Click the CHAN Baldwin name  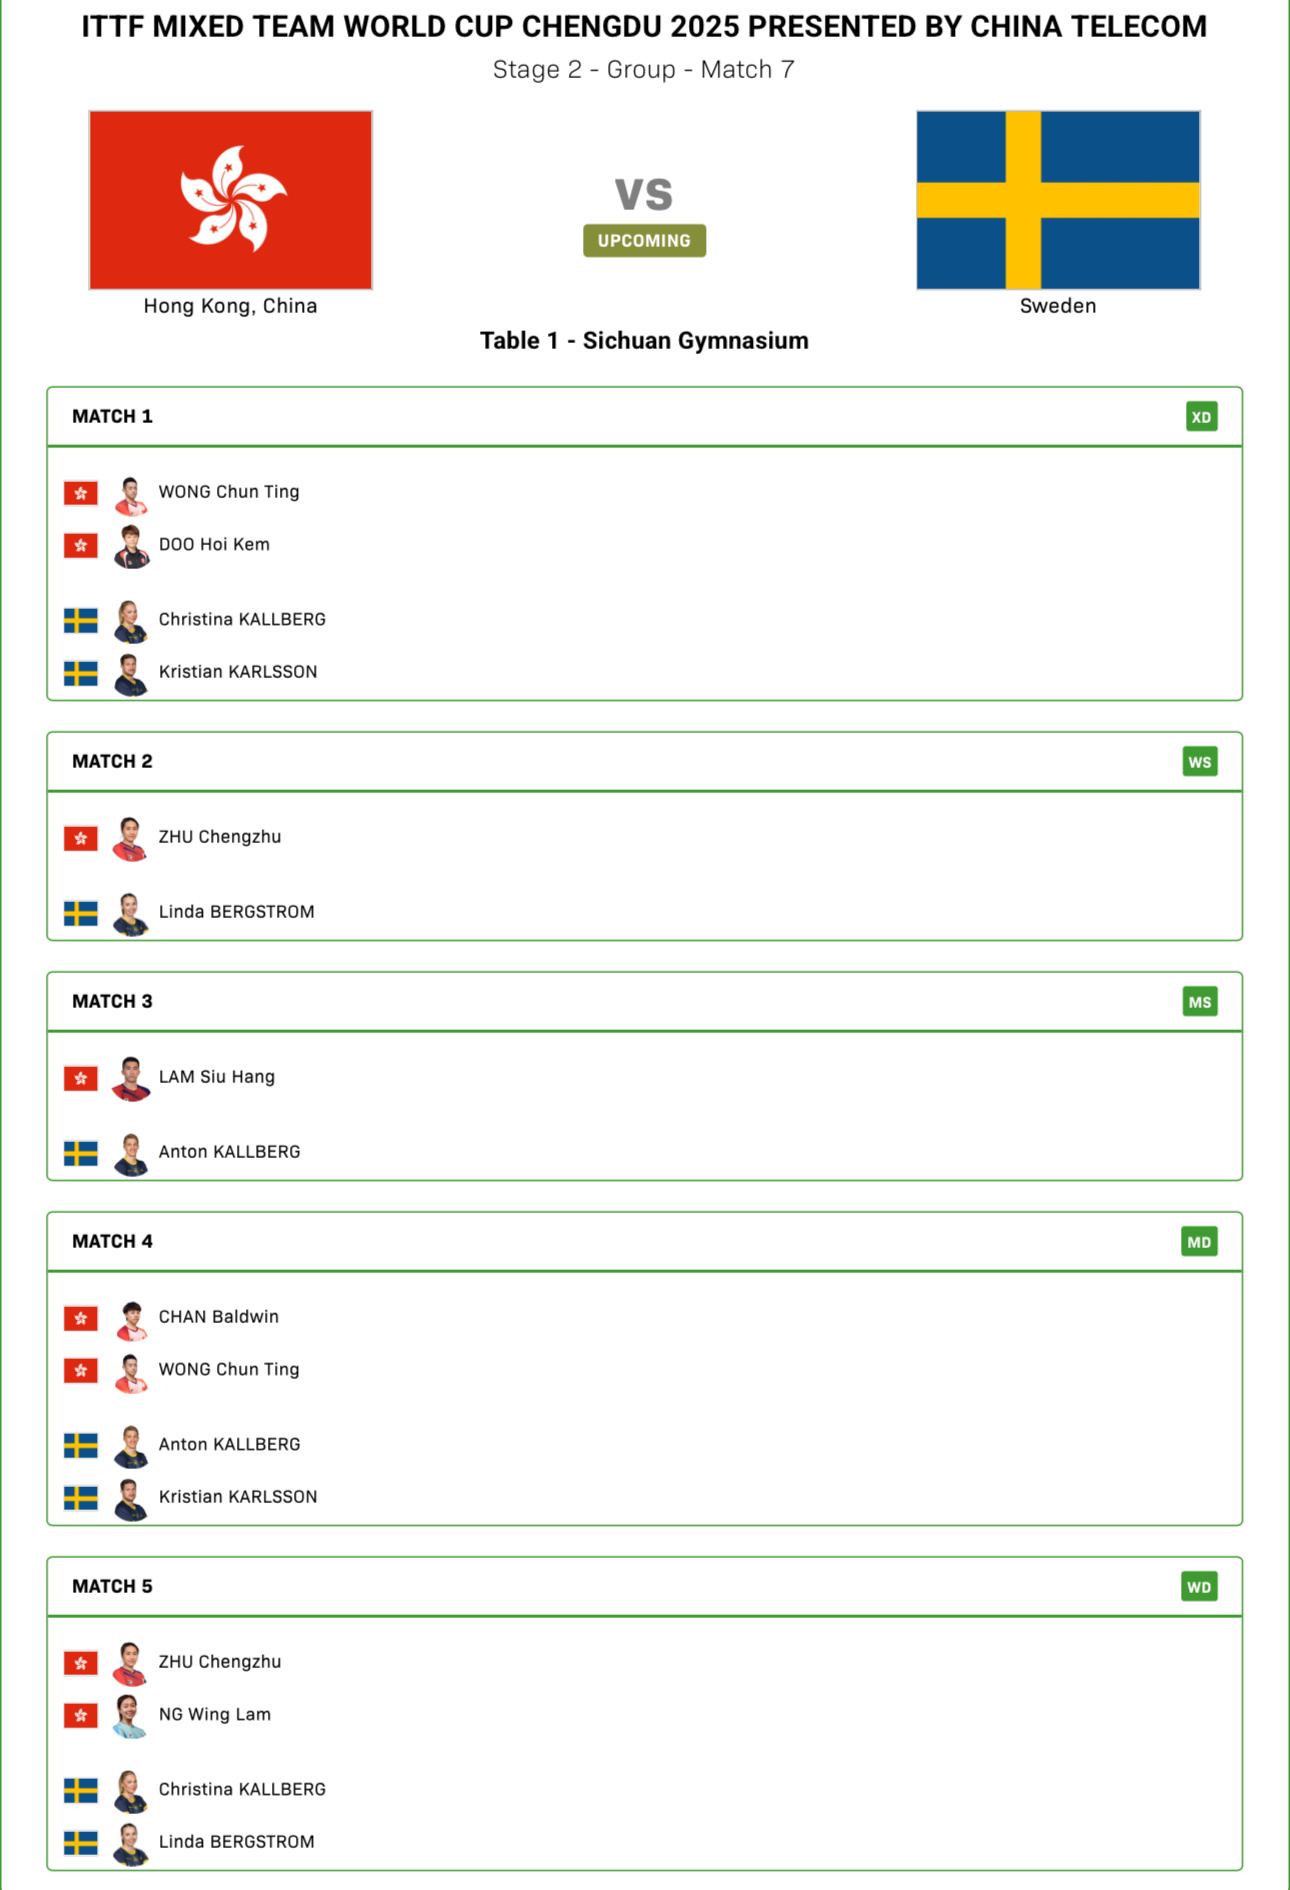219,1317
